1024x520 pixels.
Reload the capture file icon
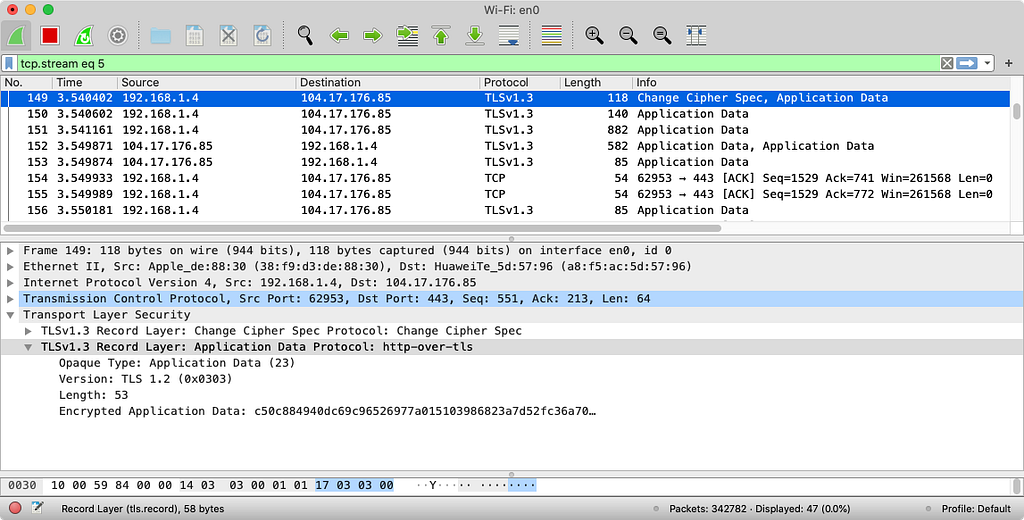pyautogui.click(x=262, y=35)
